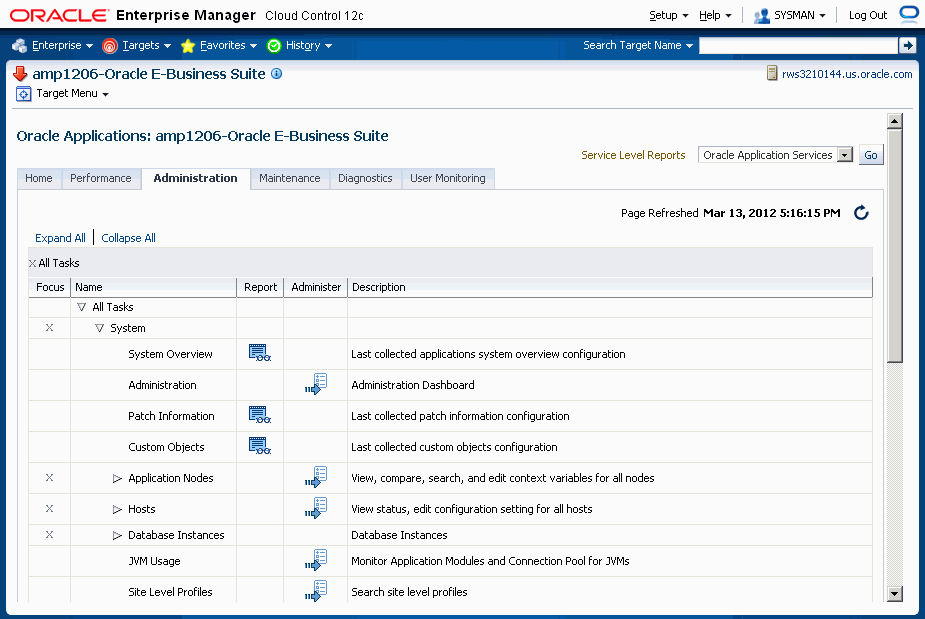Click the Target Menu icon

tap(23, 94)
